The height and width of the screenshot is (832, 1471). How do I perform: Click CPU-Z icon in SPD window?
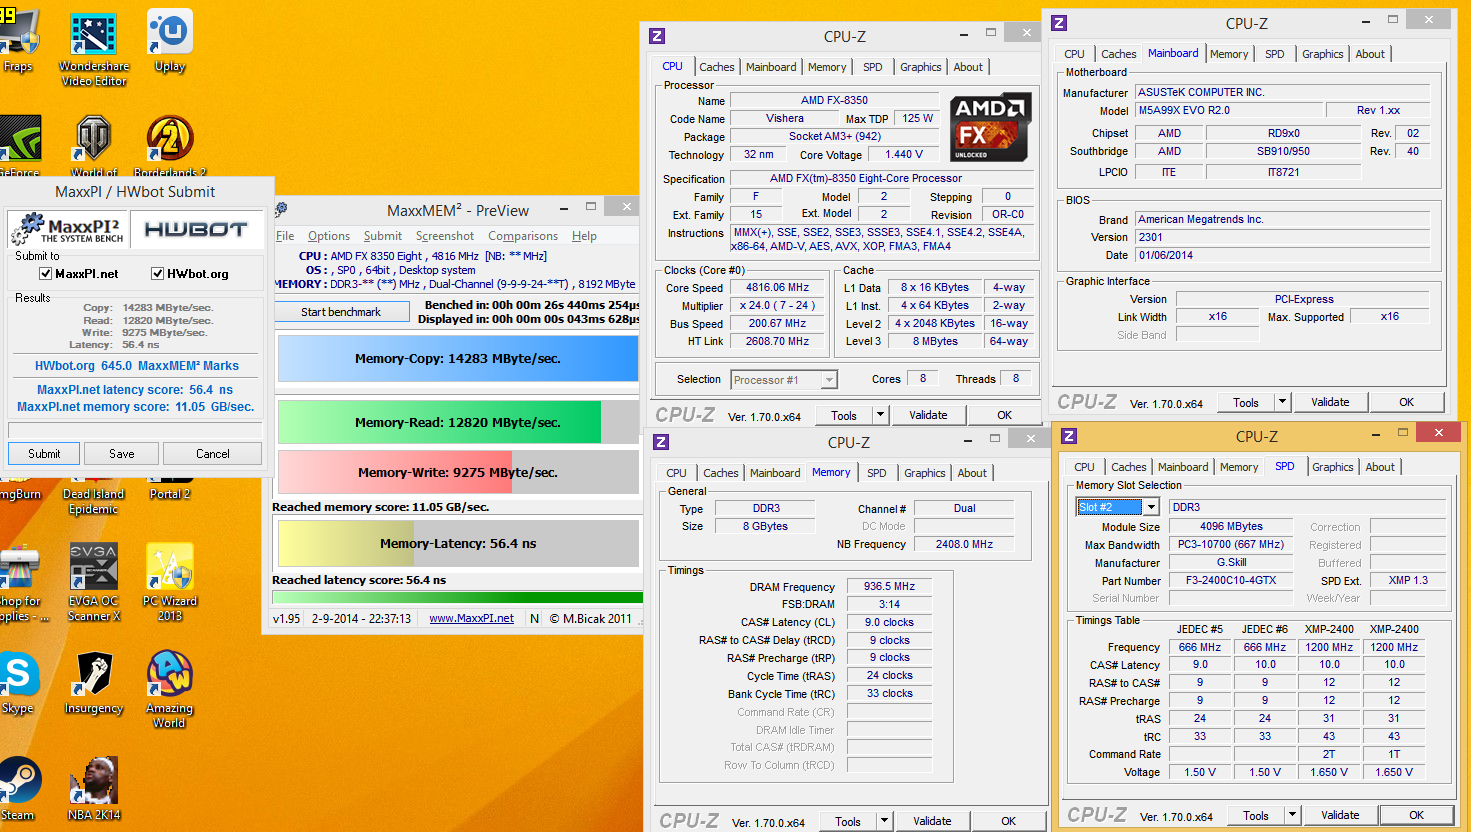tap(1069, 436)
